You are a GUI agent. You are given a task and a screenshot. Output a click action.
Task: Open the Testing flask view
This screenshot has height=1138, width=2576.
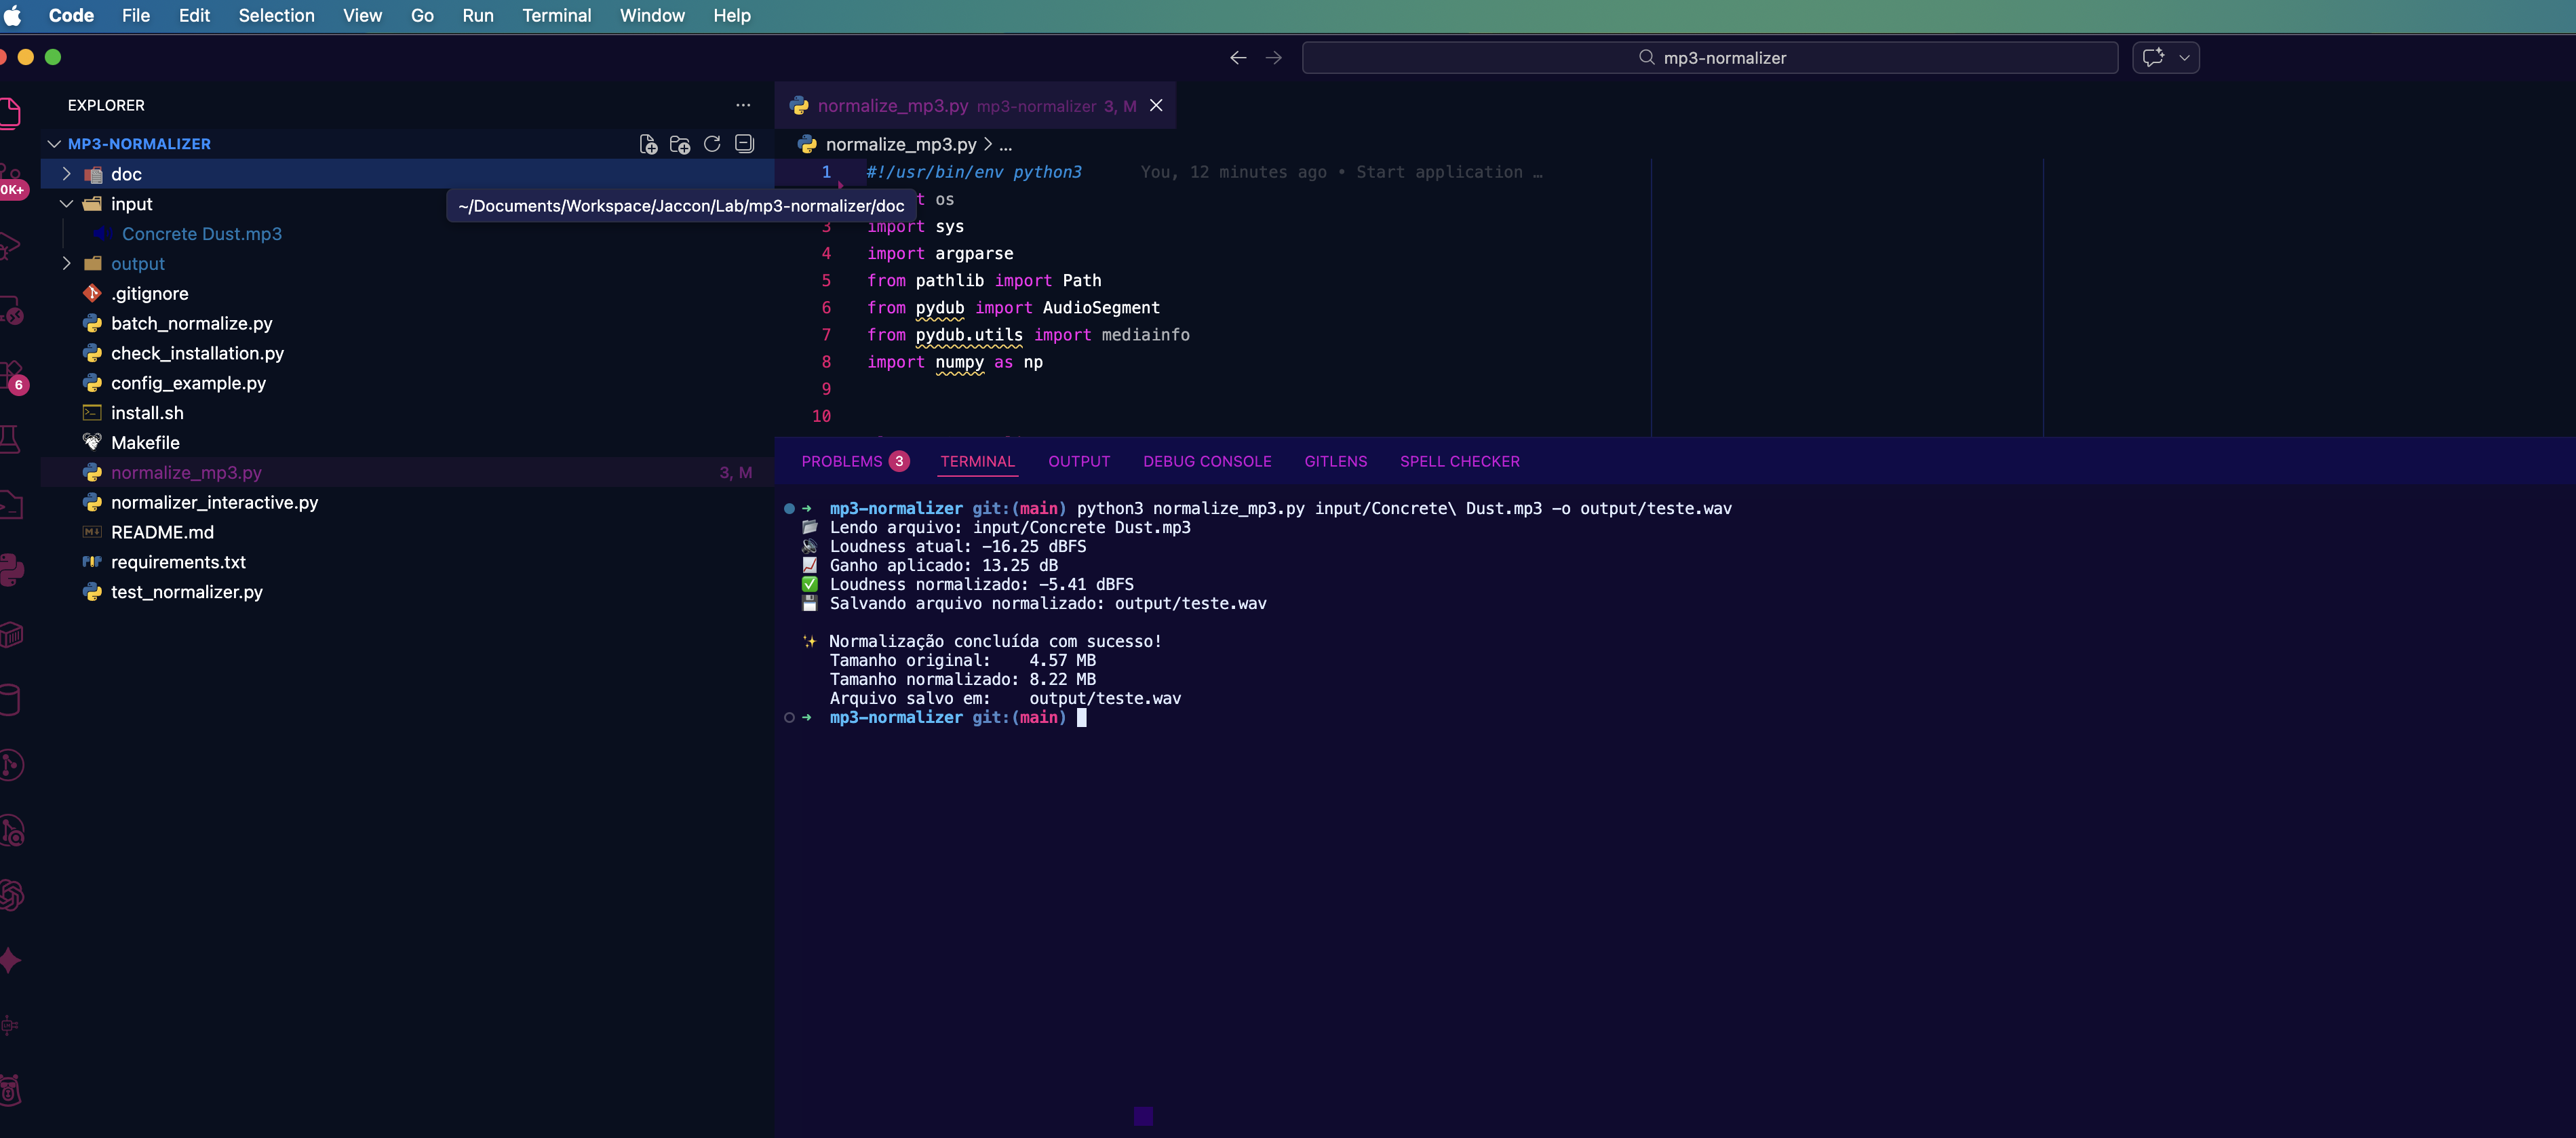[10, 439]
